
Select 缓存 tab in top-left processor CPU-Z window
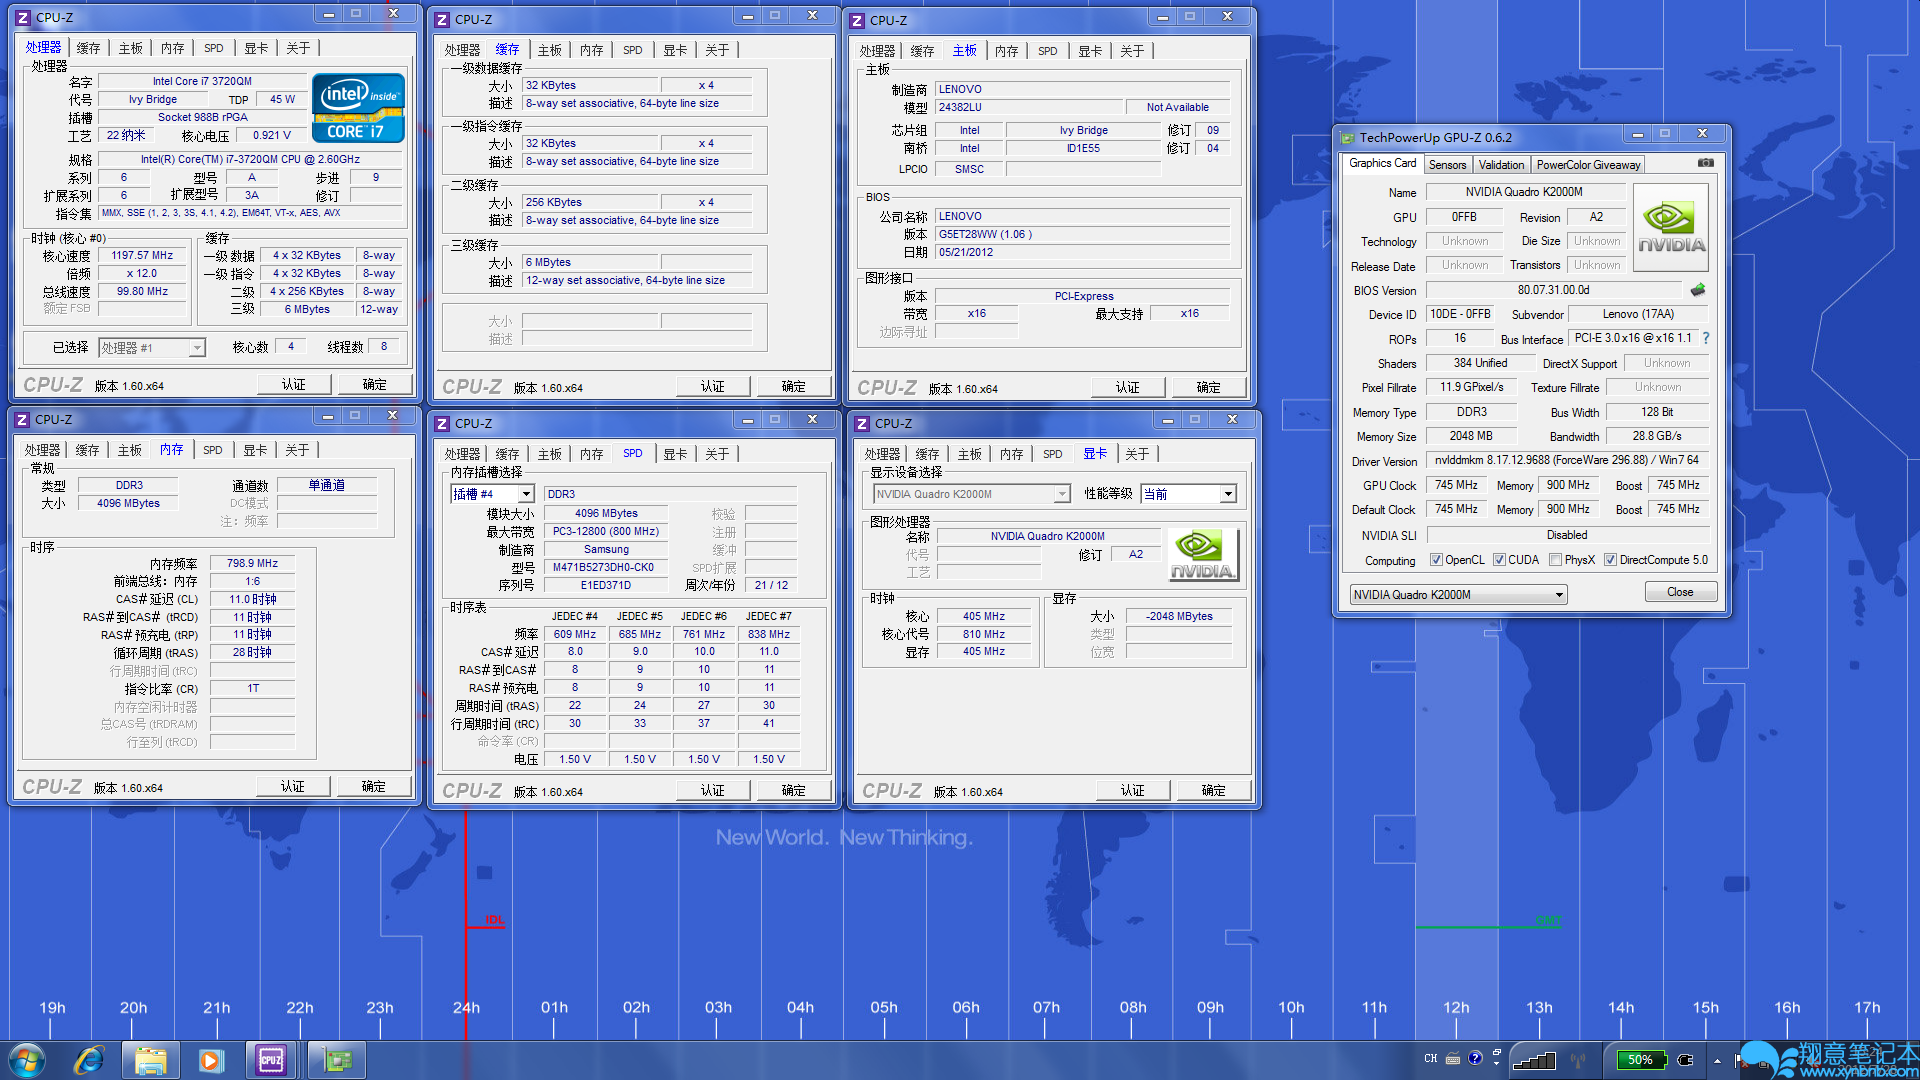[x=88, y=48]
